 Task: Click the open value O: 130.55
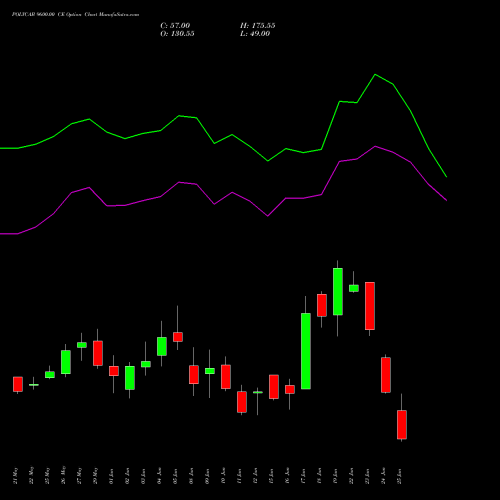point(177,34)
